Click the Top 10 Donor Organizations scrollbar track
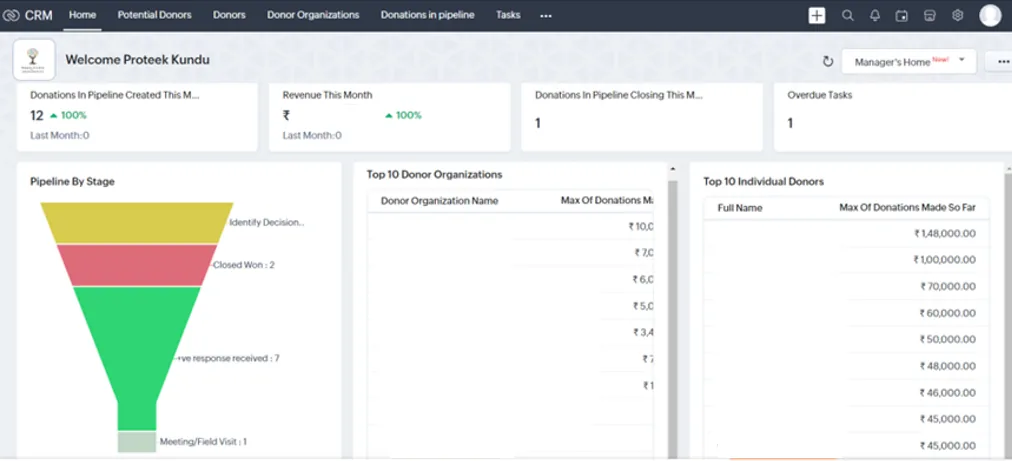 tap(673, 316)
